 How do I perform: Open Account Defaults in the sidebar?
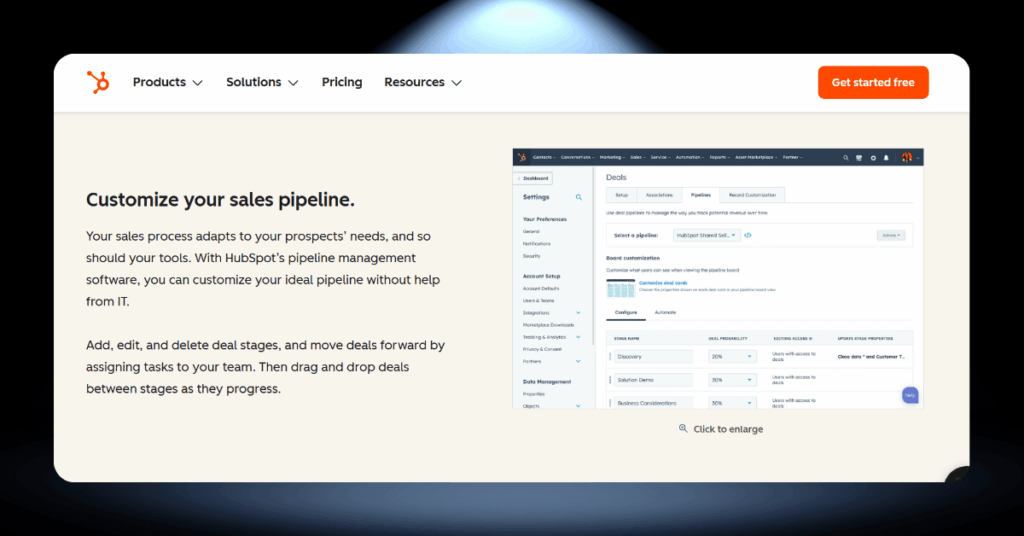point(541,289)
